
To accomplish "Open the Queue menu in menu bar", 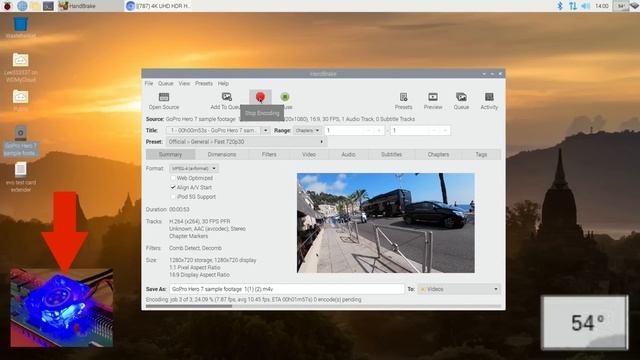I will click(x=165, y=83).
